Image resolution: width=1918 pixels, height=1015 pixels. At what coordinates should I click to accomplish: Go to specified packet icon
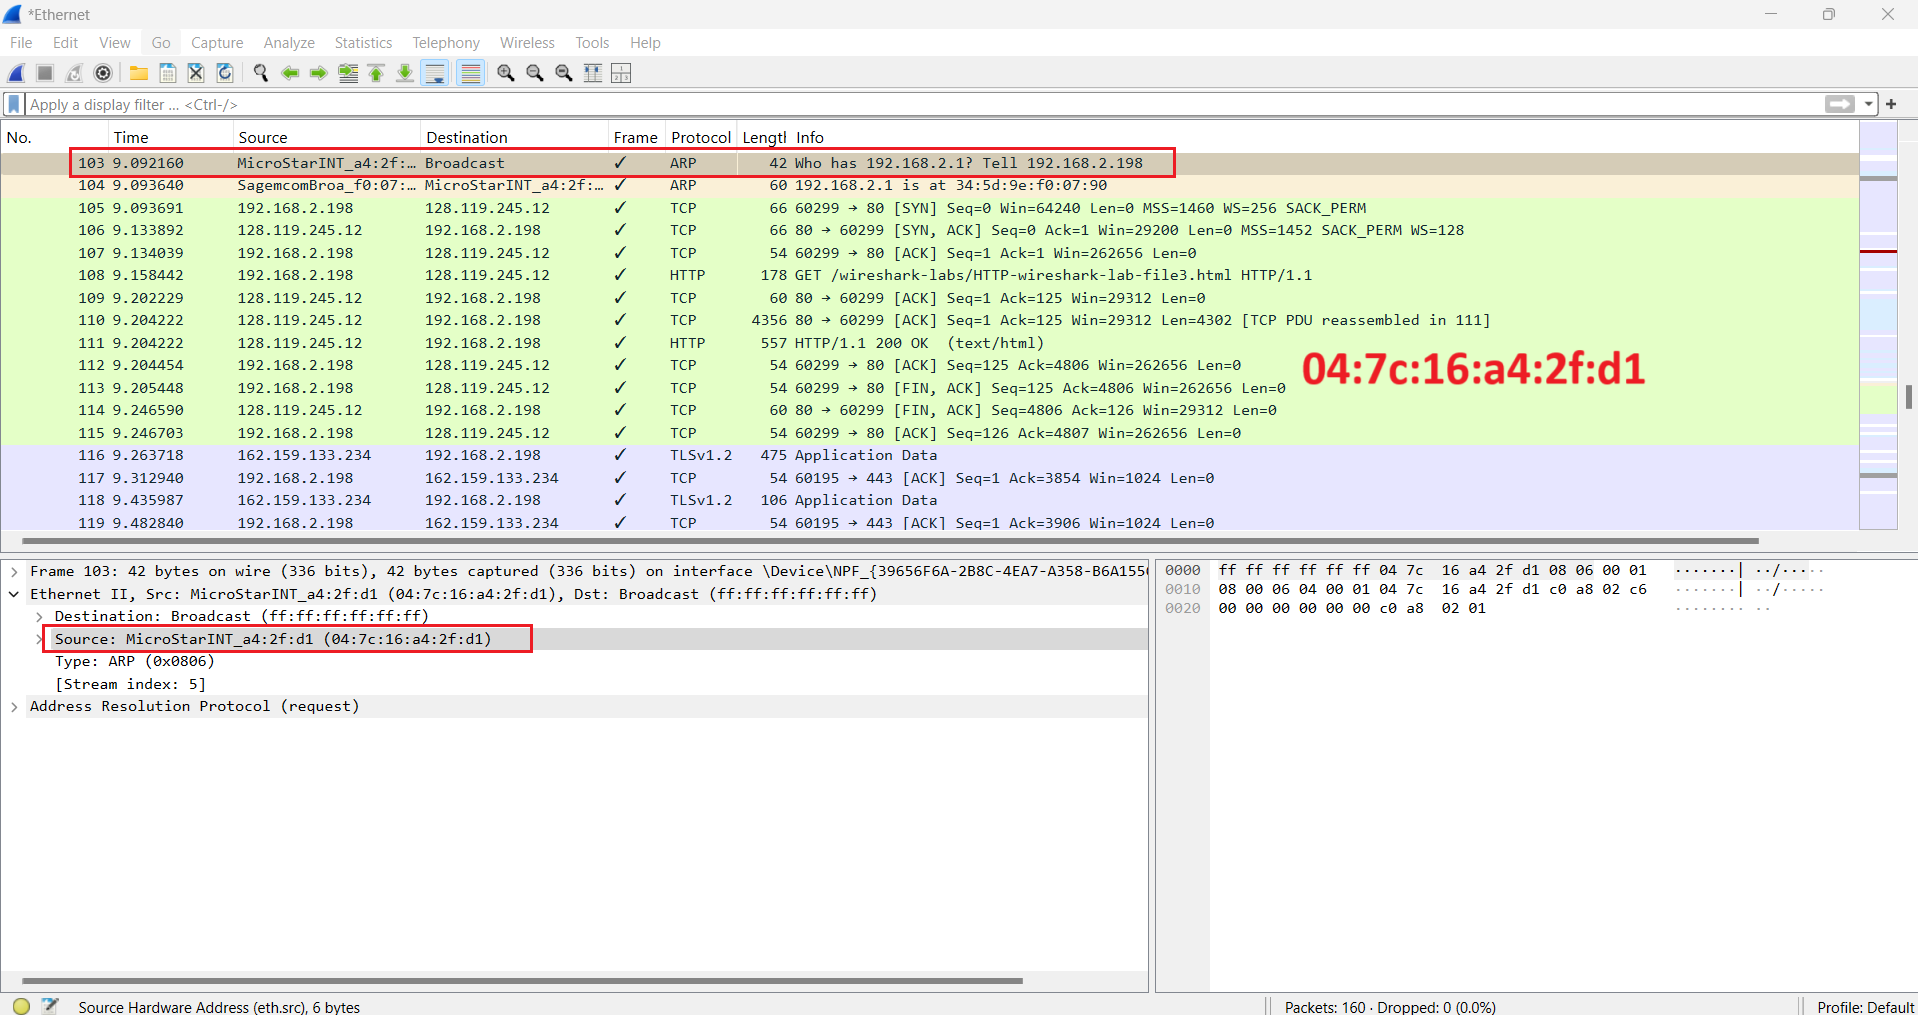point(348,73)
